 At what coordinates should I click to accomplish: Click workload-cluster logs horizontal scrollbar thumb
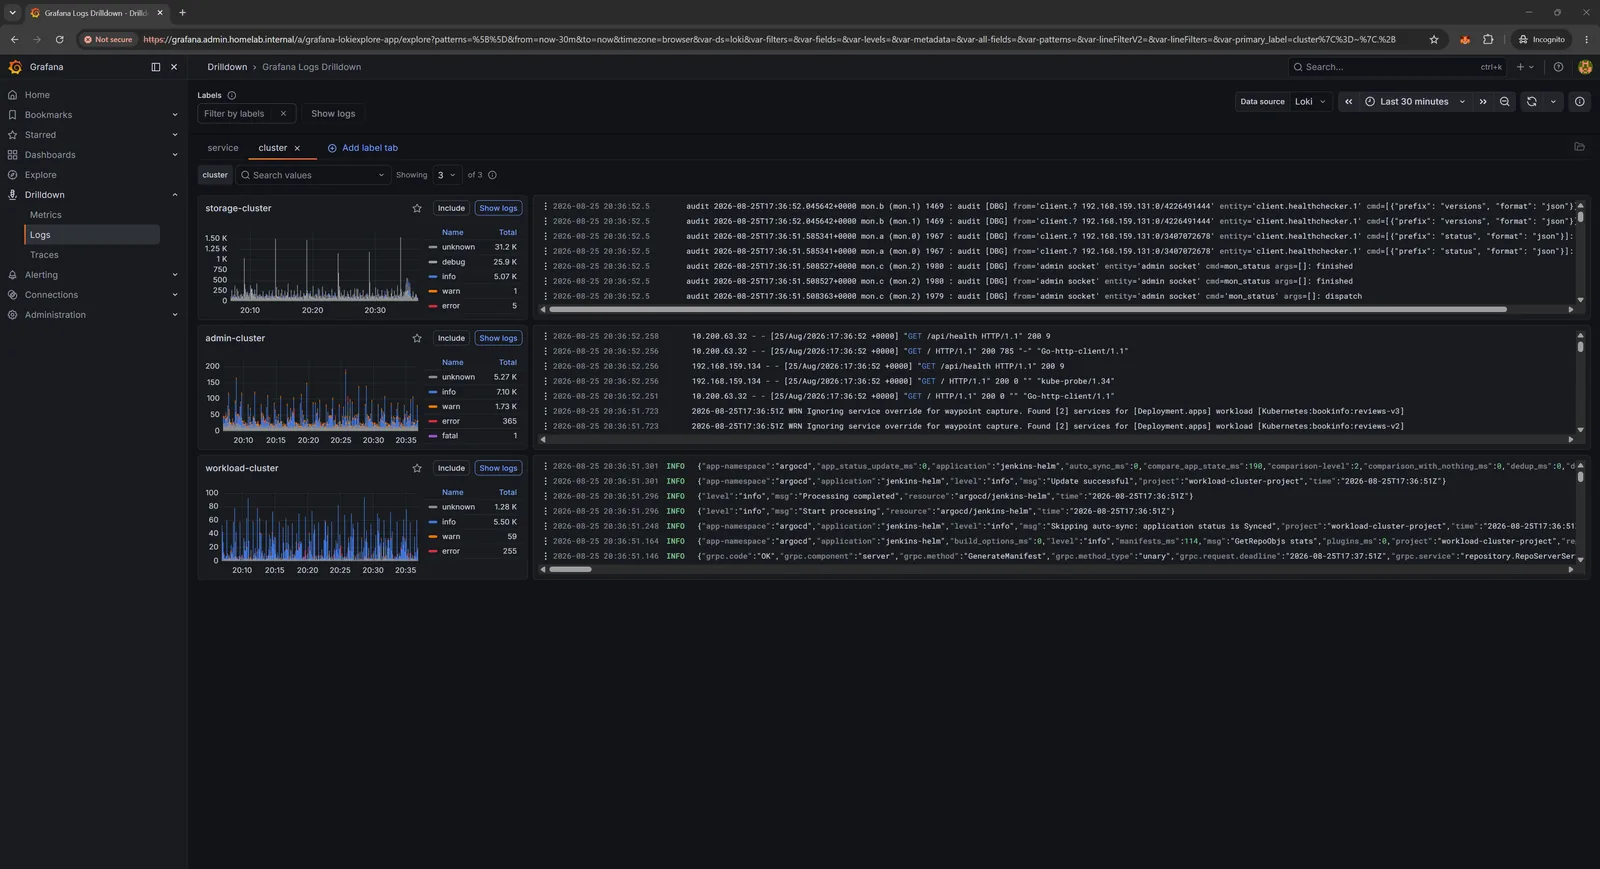[570, 570]
